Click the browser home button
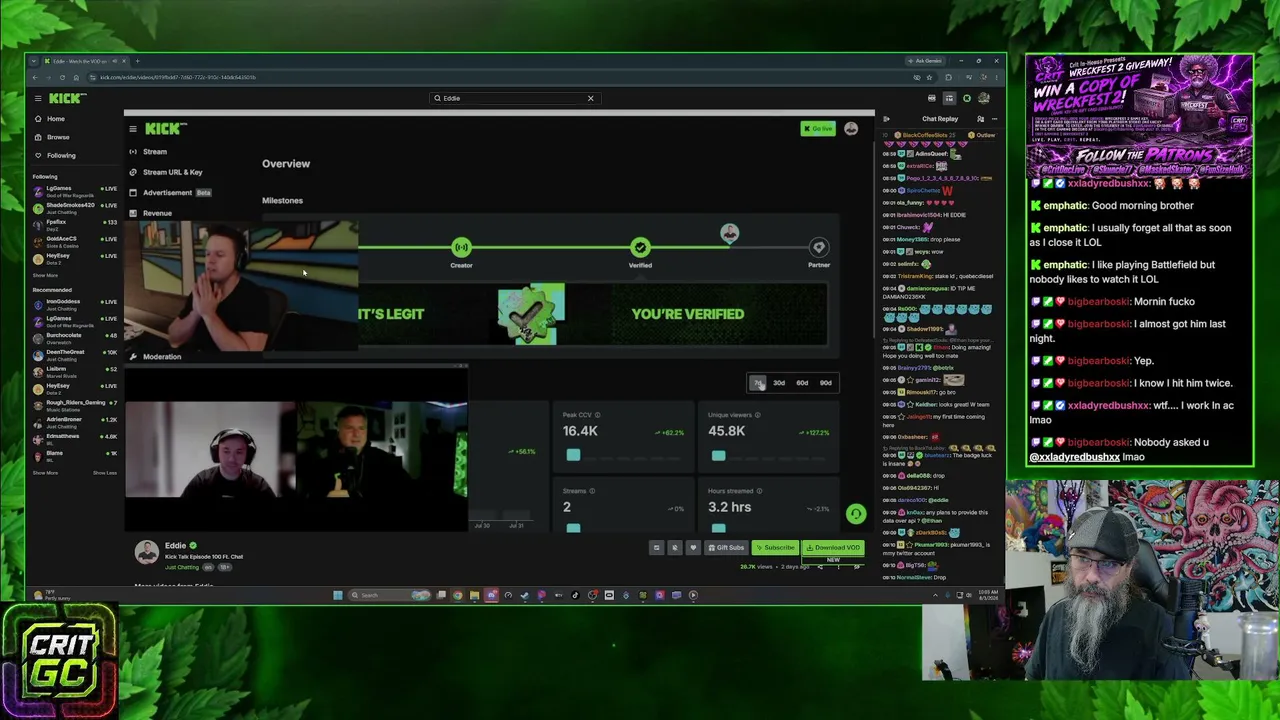Viewport: 1280px width, 720px height. tap(76, 77)
